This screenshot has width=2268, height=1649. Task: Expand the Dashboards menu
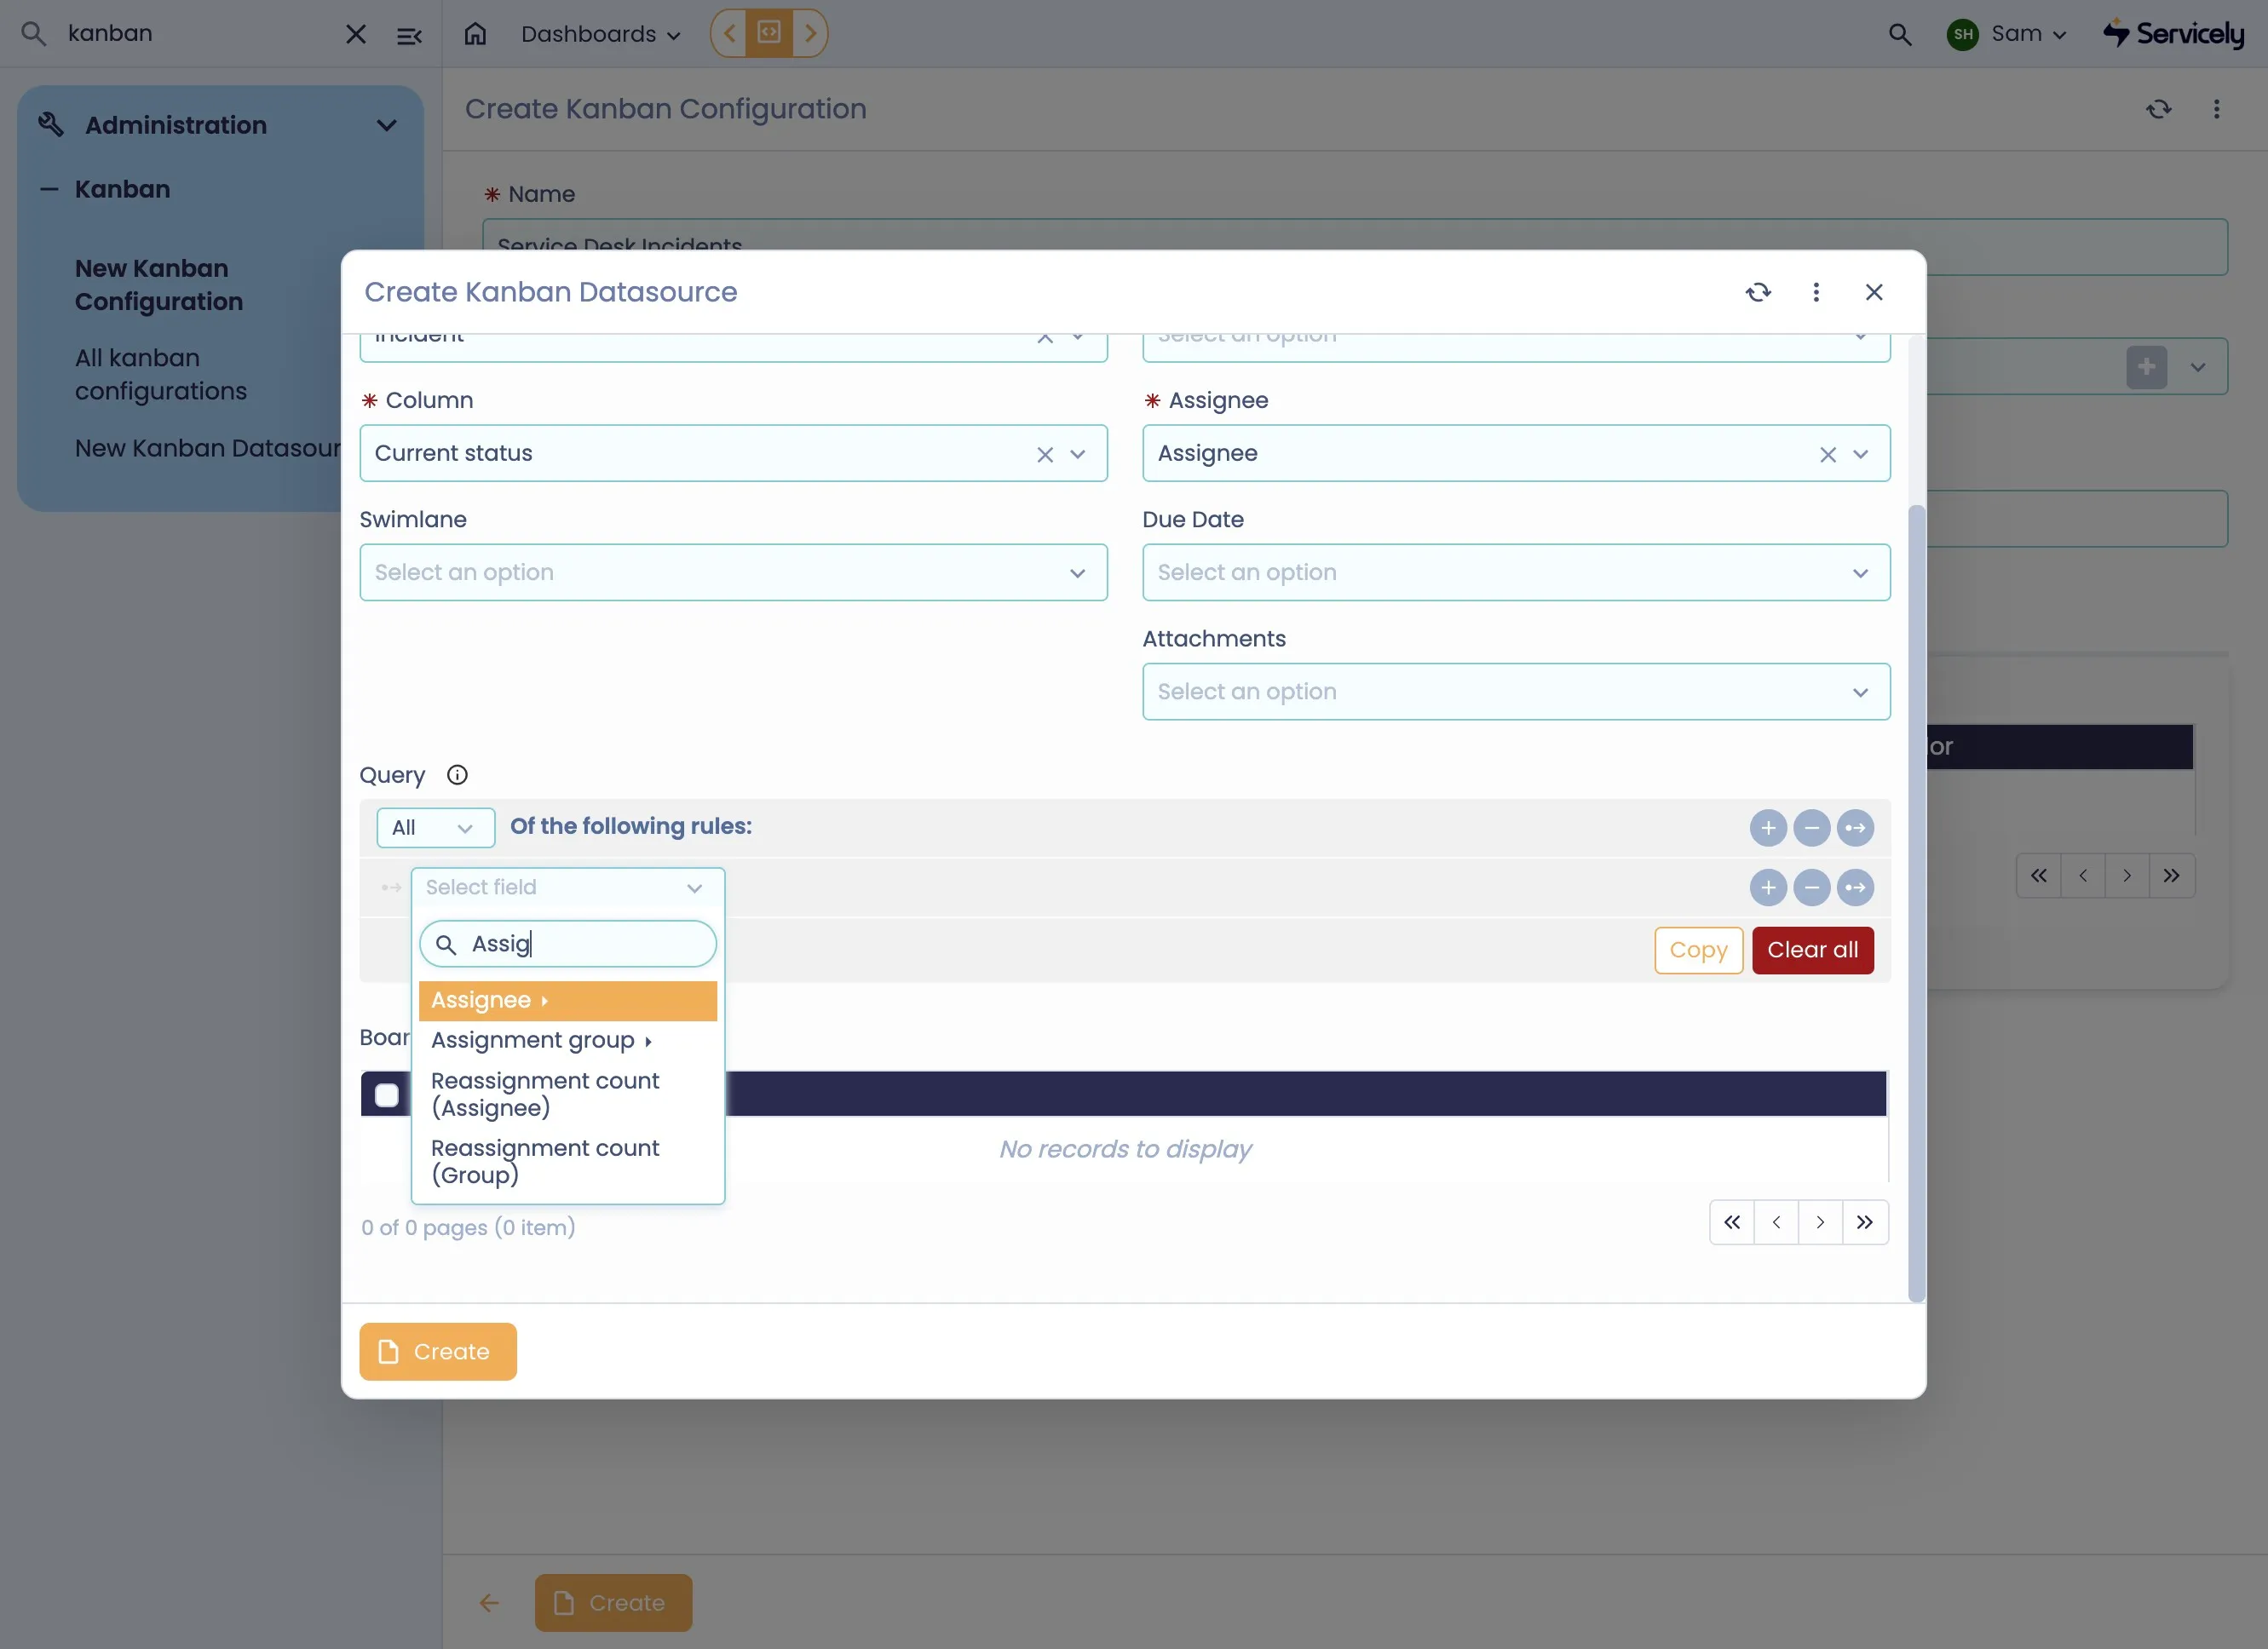pyautogui.click(x=600, y=34)
